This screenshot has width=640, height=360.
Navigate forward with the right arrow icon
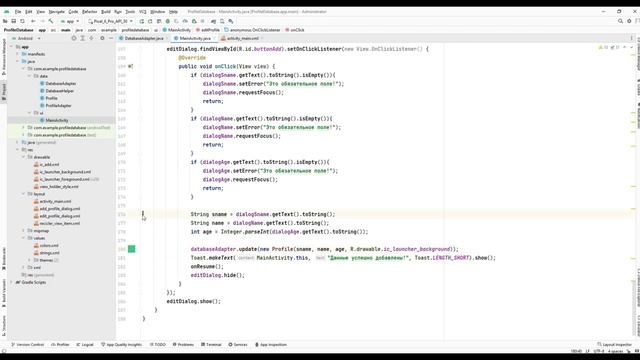coord(42,21)
